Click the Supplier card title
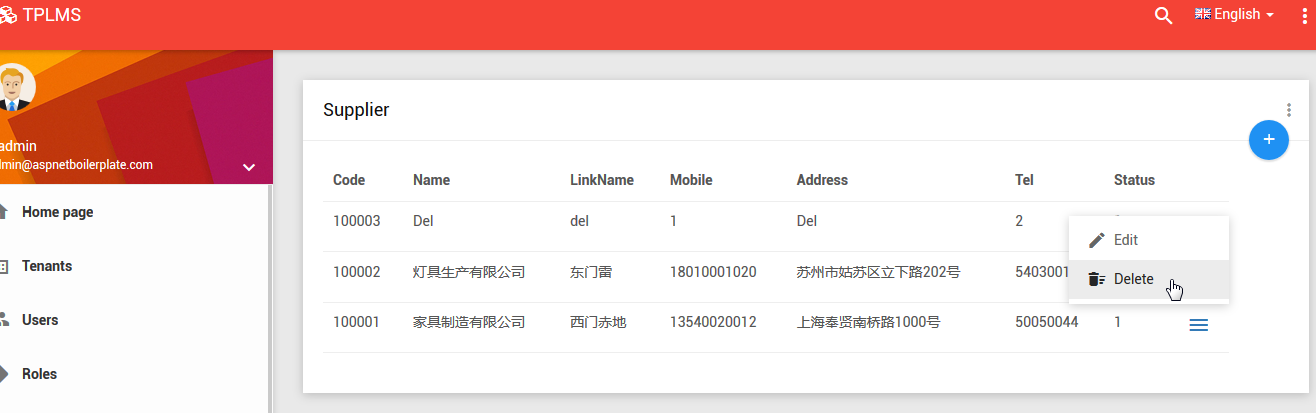1316x413 pixels. point(356,110)
